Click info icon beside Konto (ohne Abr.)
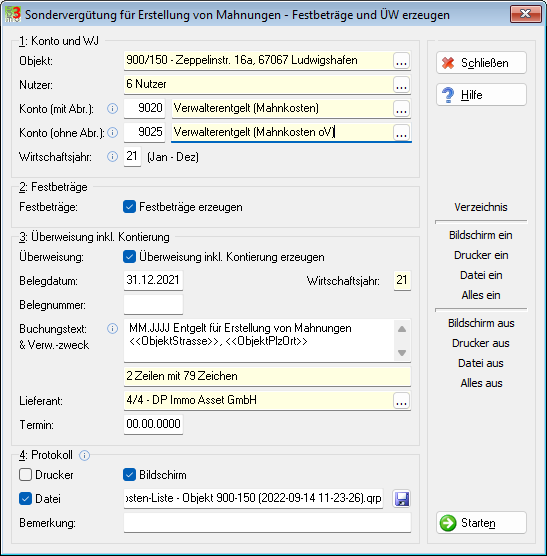This screenshot has height=556, width=547. pyautogui.click(x=112, y=133)
